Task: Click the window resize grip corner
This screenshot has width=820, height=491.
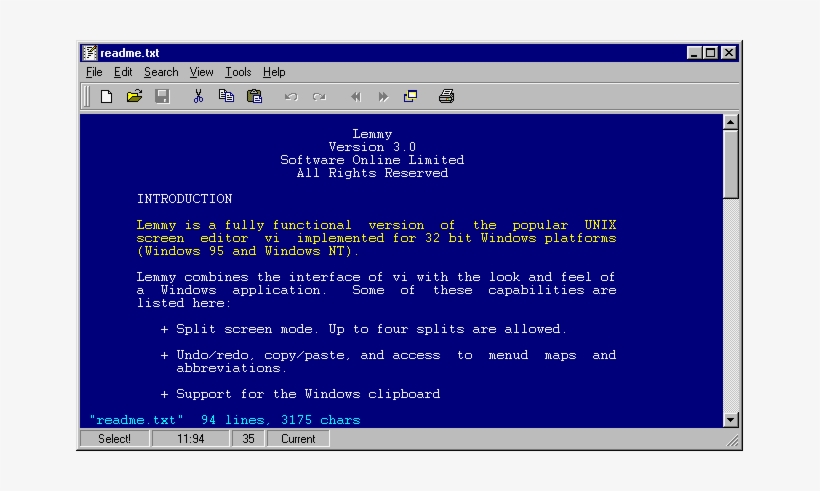Action: (x=733, y=441)
